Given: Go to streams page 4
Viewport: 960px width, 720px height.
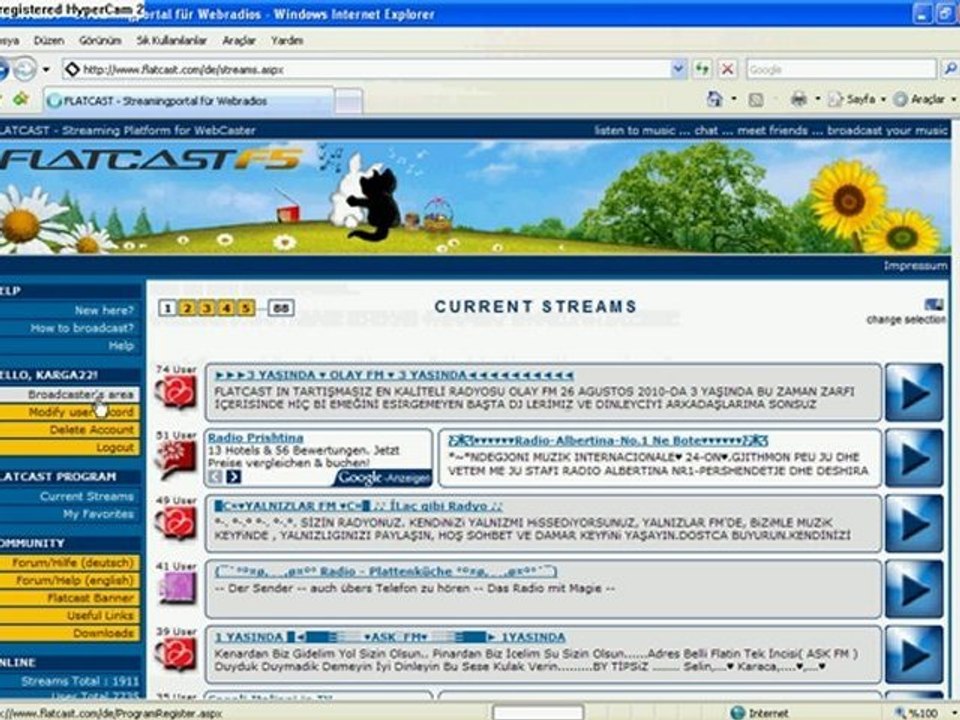Looking at the screenshot, I should pyautogui.click(x=227, y=308).
